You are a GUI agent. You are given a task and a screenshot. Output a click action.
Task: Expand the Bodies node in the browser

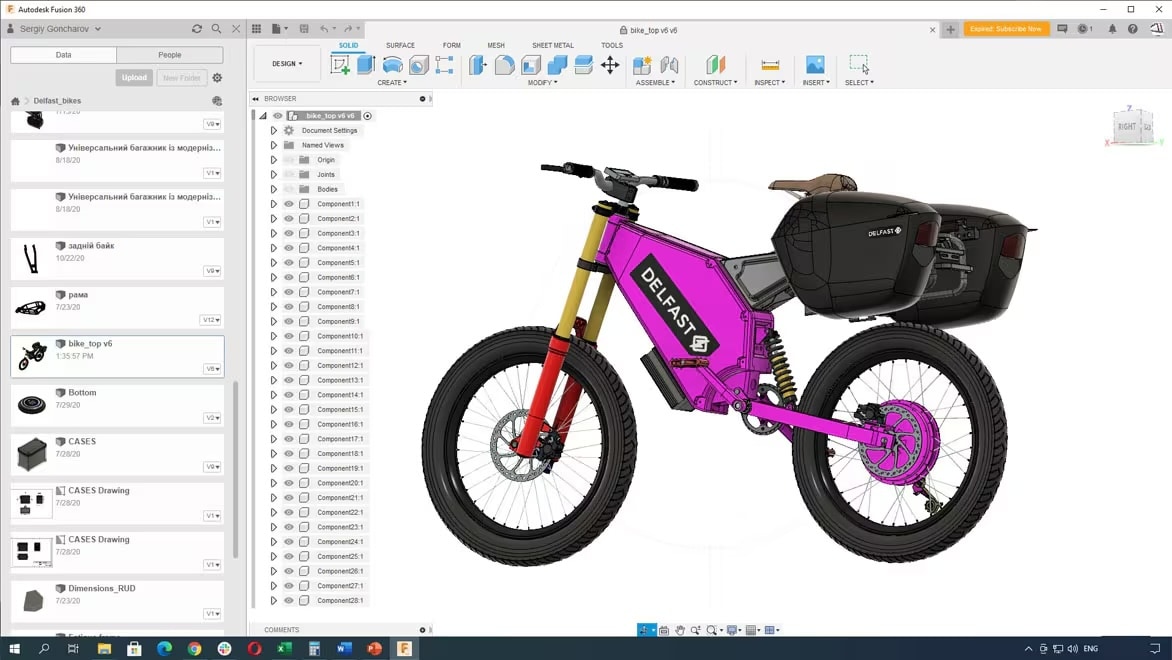(x=274, y=188)
